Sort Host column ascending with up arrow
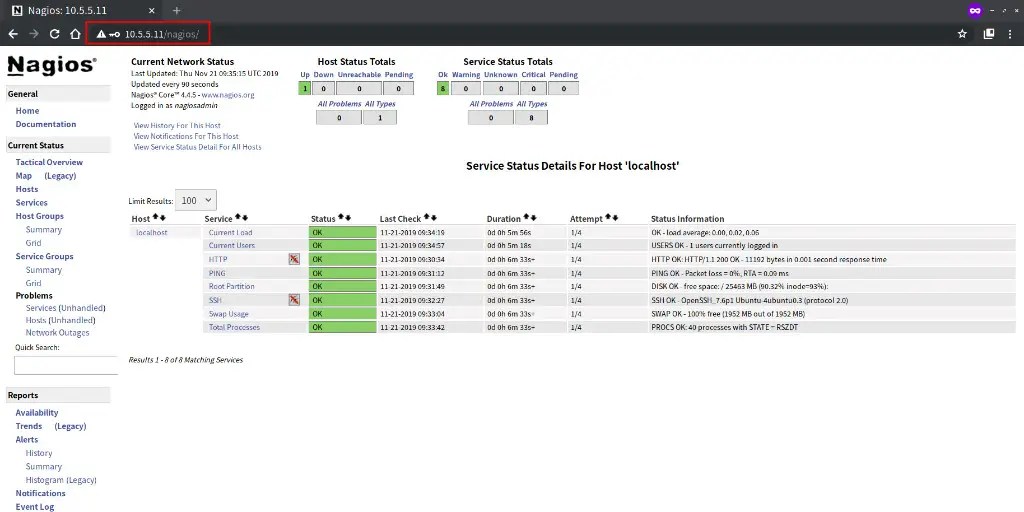The width and height of the screenshot is (1024, 512). [155, 217]
